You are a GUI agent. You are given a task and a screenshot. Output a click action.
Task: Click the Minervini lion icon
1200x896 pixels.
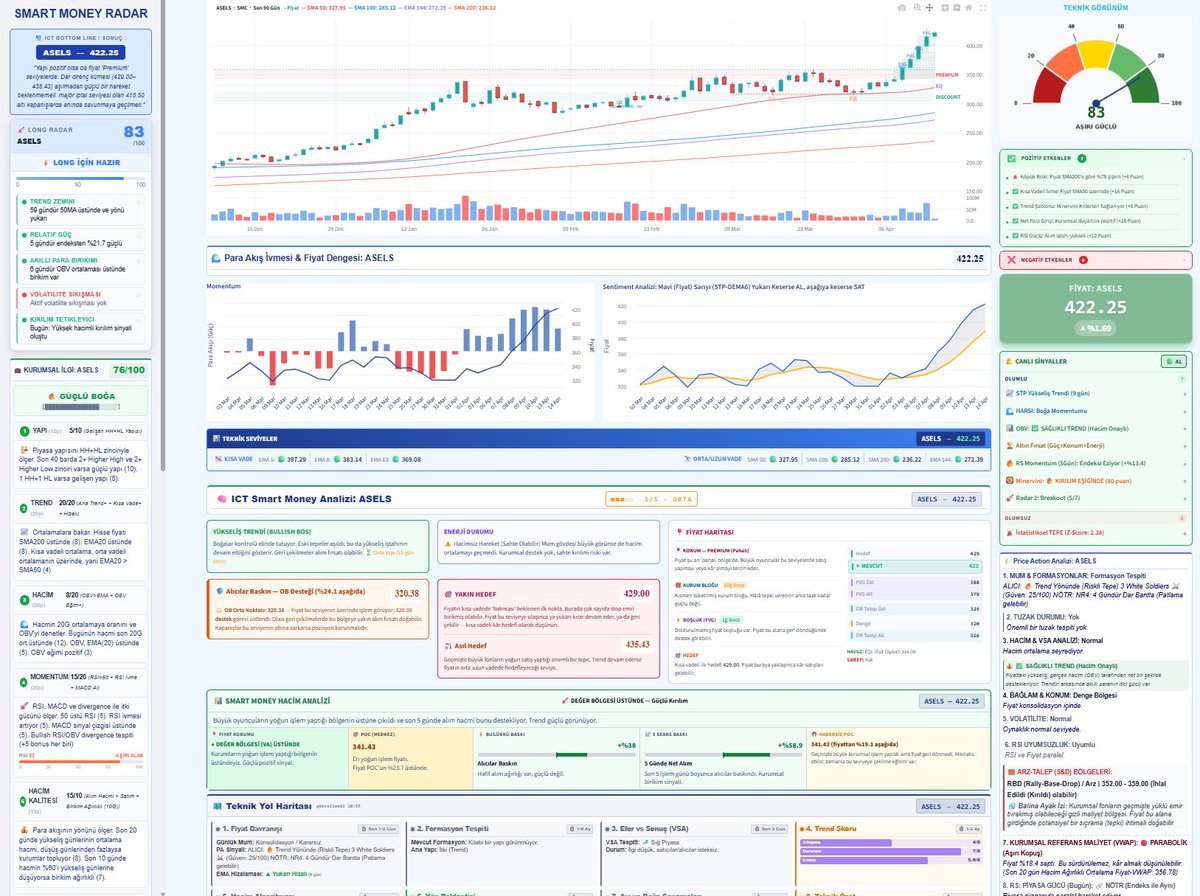tap(1008, 479)
